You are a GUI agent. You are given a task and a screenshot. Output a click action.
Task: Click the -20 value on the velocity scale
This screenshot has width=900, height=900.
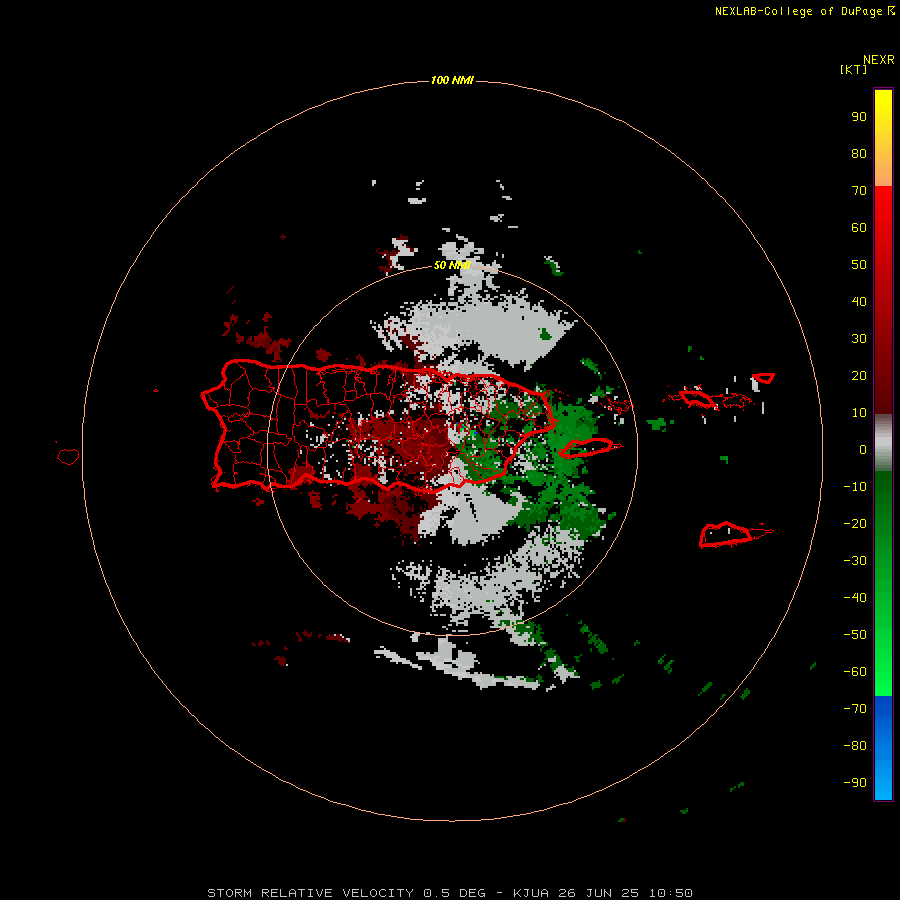(x=855, y=524)
